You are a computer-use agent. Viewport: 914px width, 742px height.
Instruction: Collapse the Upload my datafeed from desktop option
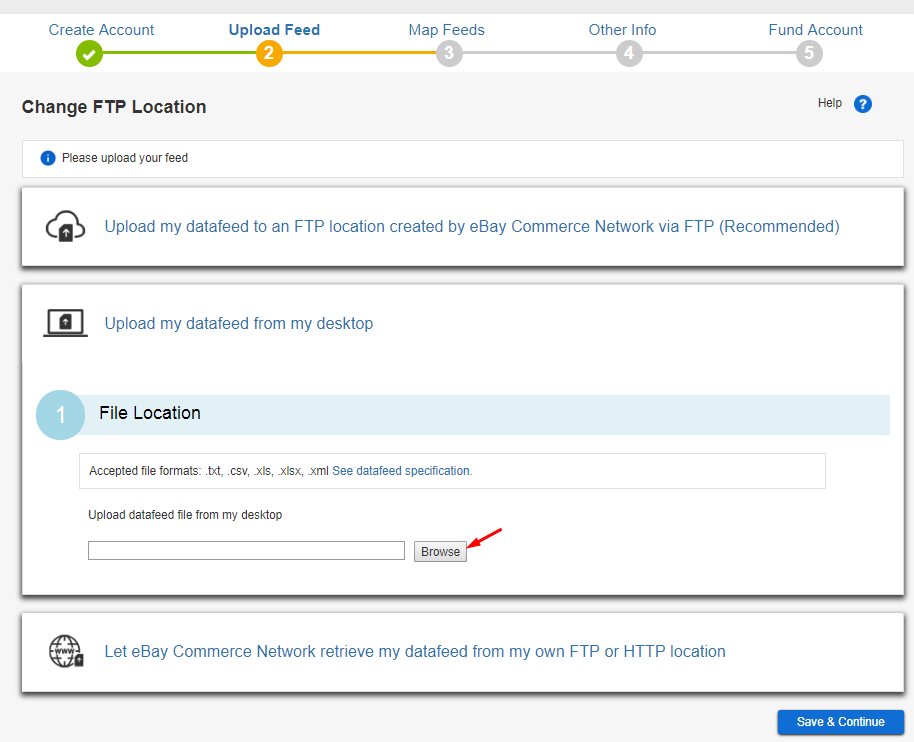[x=238, y=323]
